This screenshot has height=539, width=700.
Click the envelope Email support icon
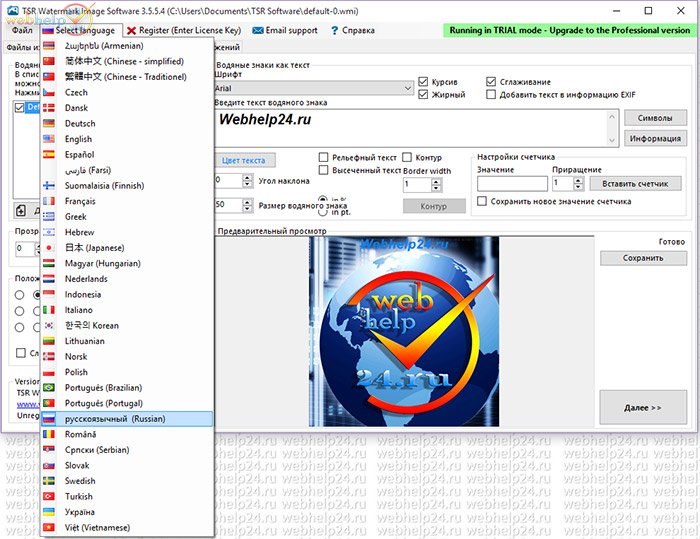[258, 30]
